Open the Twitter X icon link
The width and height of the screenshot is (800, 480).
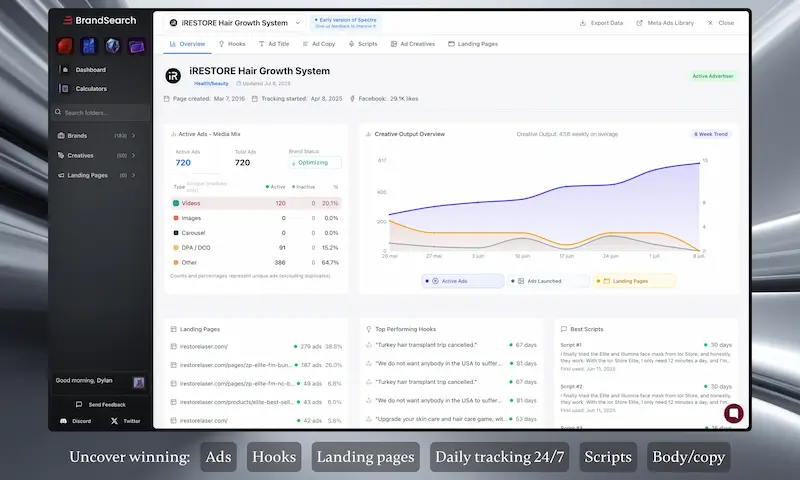tap(114, 421)
